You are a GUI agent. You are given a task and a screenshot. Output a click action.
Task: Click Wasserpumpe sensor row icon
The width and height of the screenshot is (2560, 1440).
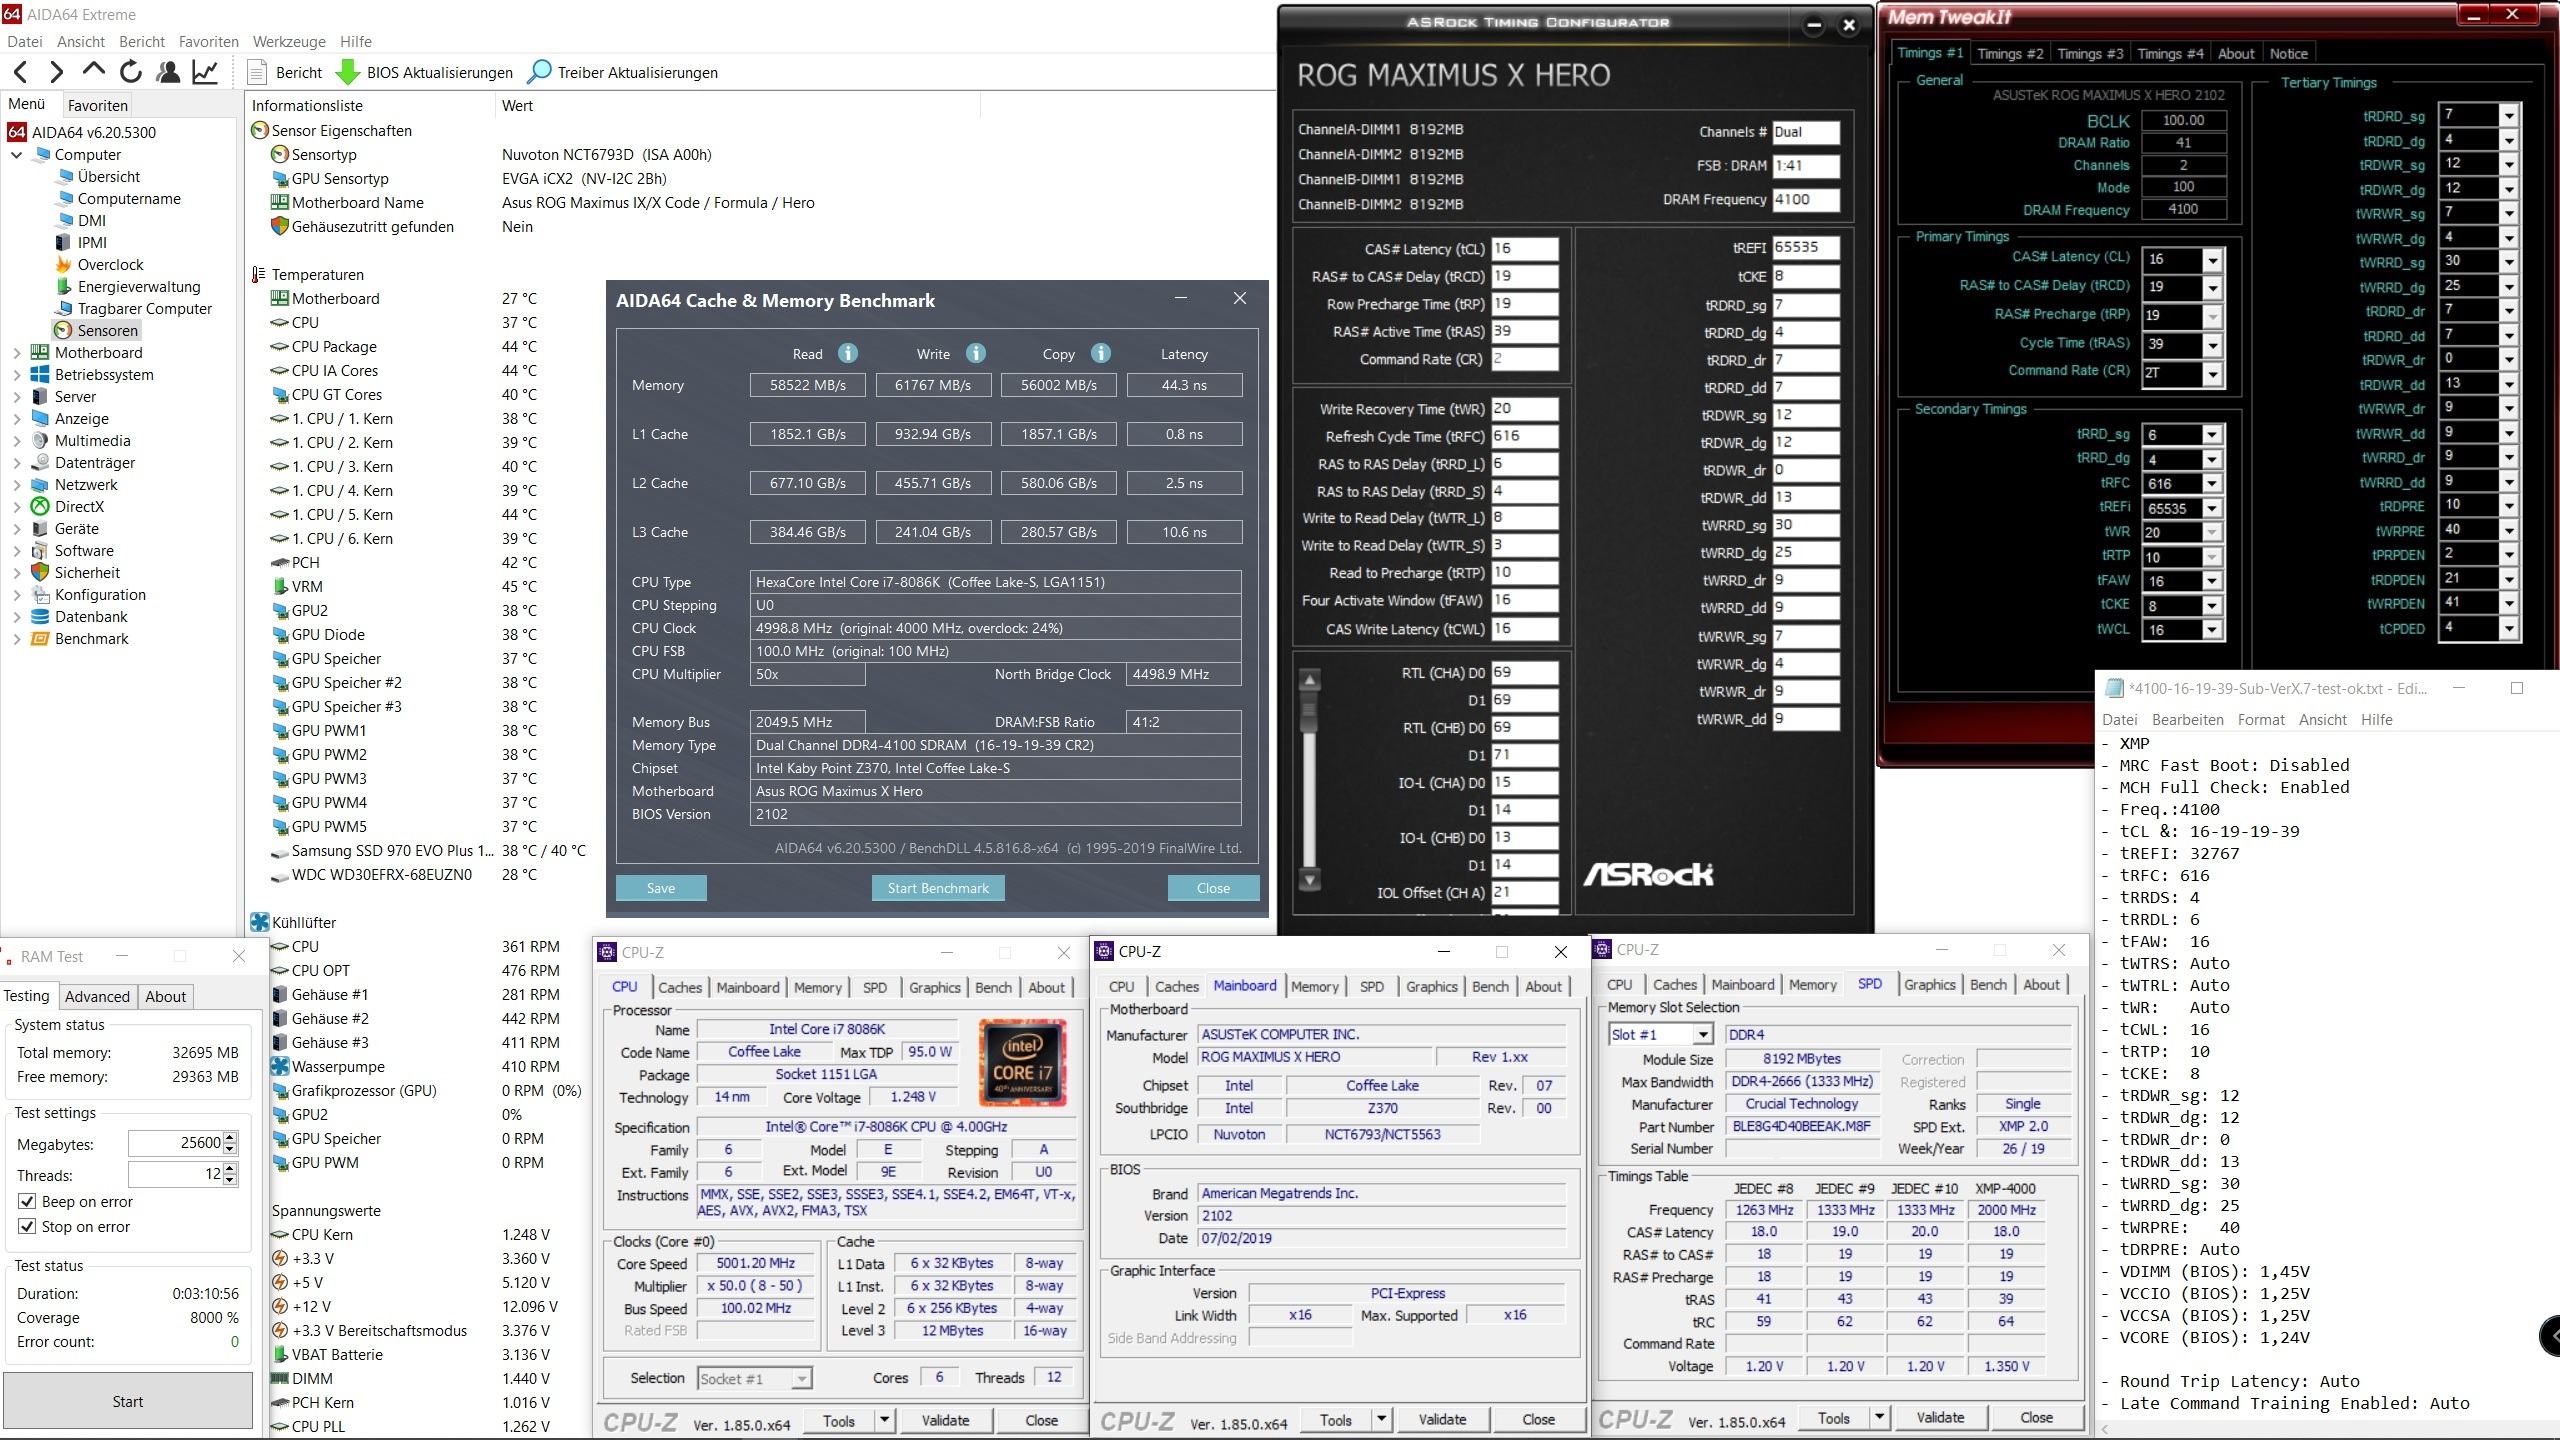click(280, 1066)
